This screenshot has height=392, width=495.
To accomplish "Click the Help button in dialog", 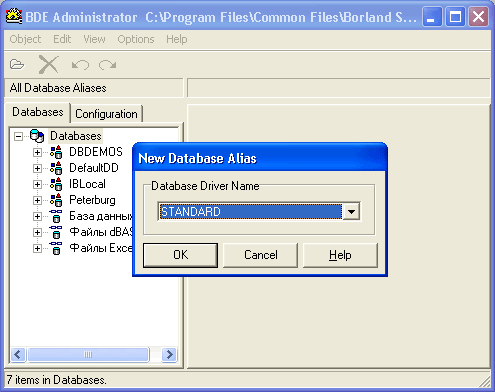I will 340,255.
